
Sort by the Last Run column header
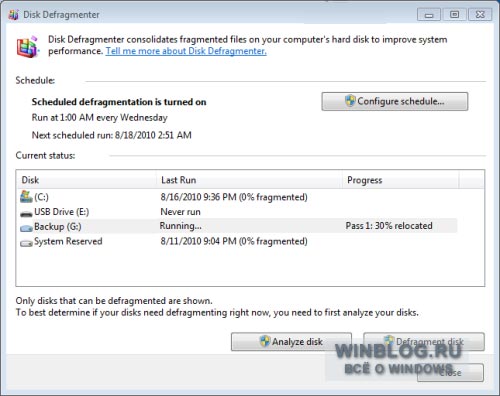pyautogui.click(x=249, y=180)
